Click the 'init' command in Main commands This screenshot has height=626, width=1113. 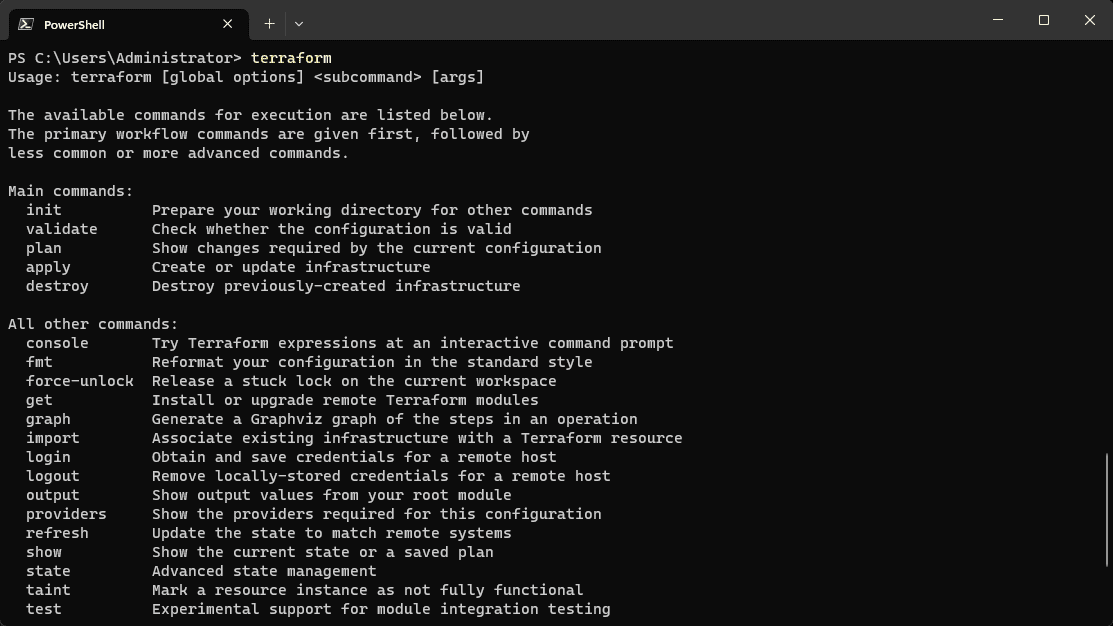click(44, 210)
